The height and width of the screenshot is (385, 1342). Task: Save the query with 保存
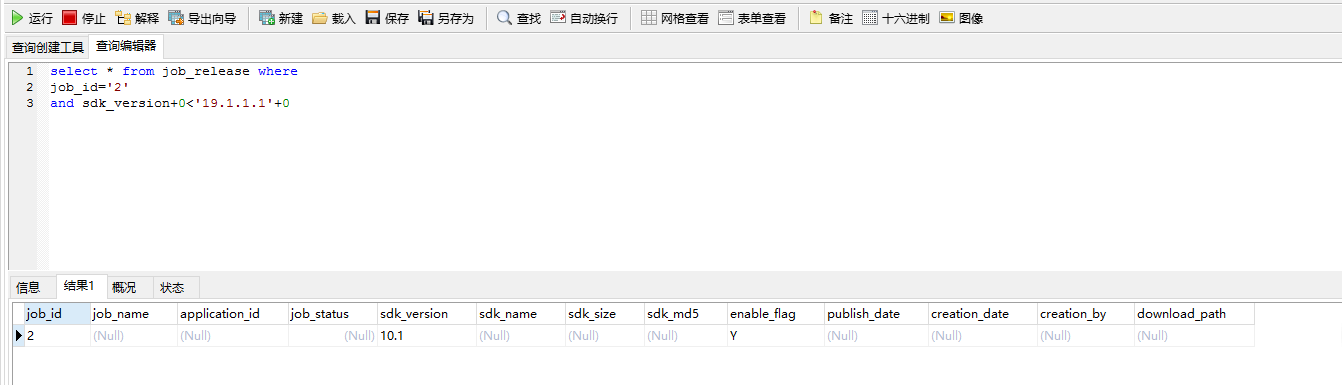click(387, 18)
